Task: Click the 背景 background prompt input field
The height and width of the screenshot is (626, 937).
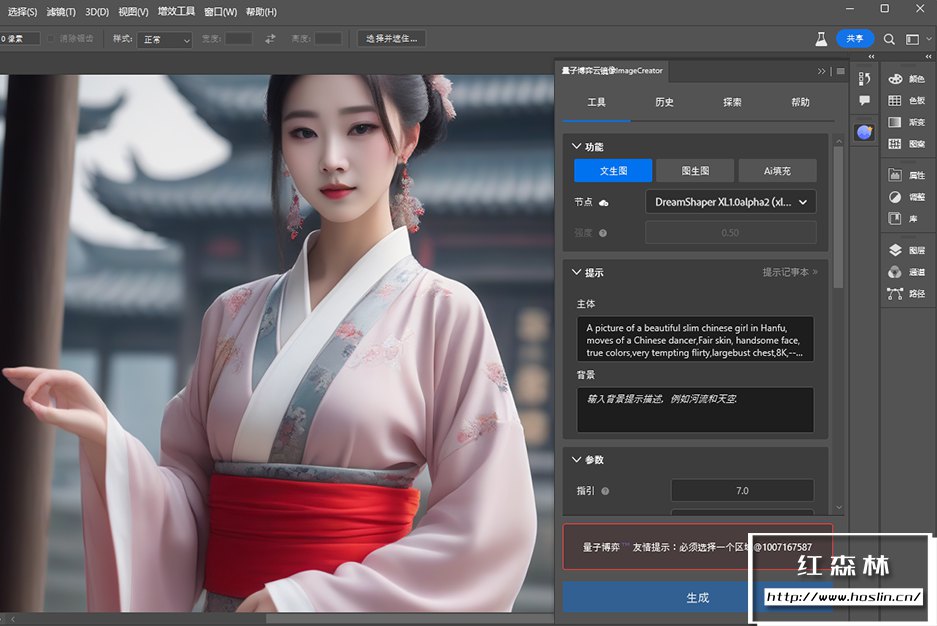Action: point(695,409)
